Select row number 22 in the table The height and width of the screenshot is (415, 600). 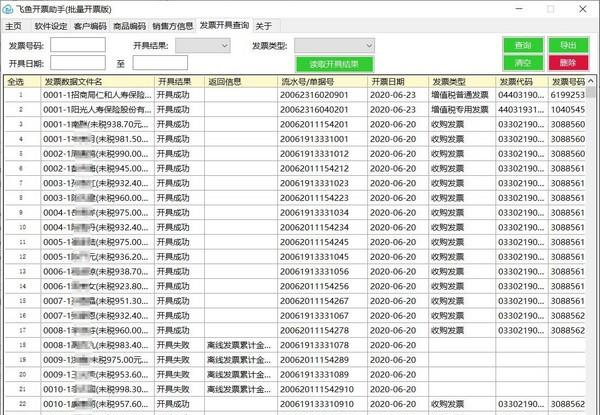pos(22,404)
